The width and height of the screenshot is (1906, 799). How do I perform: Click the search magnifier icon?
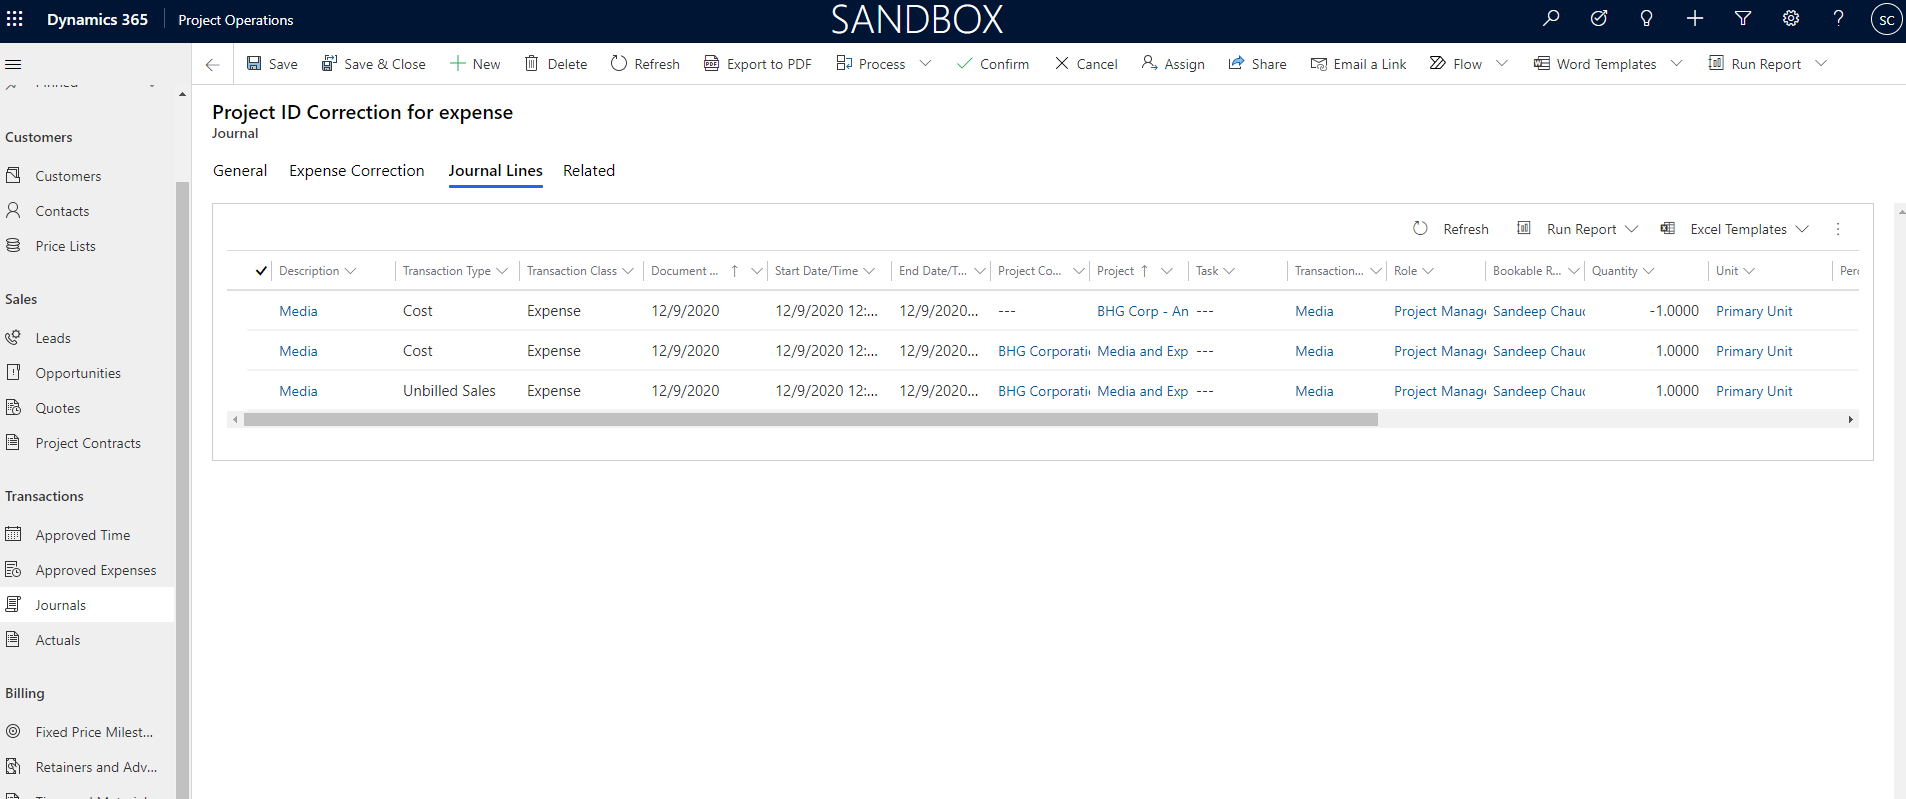(1551, 19)
